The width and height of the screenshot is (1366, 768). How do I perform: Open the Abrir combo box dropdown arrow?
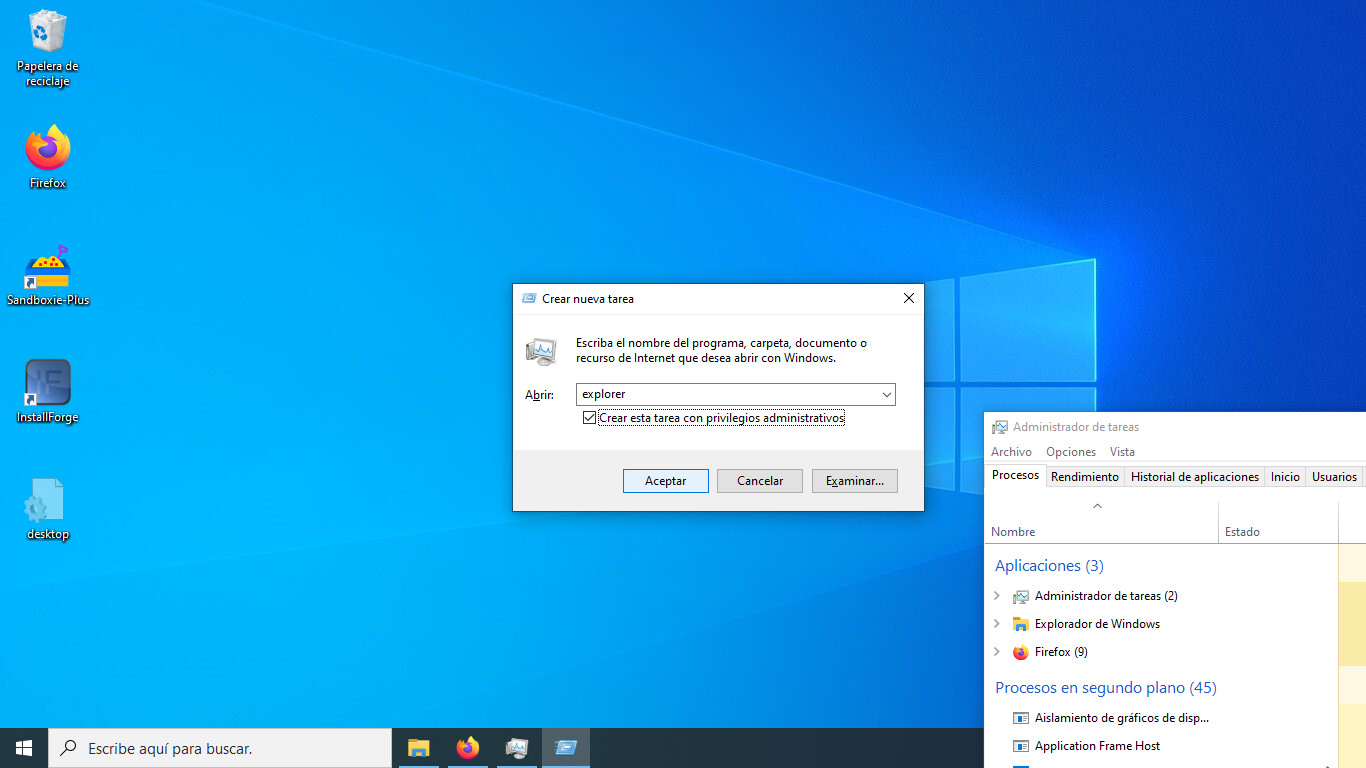[886, 395]
